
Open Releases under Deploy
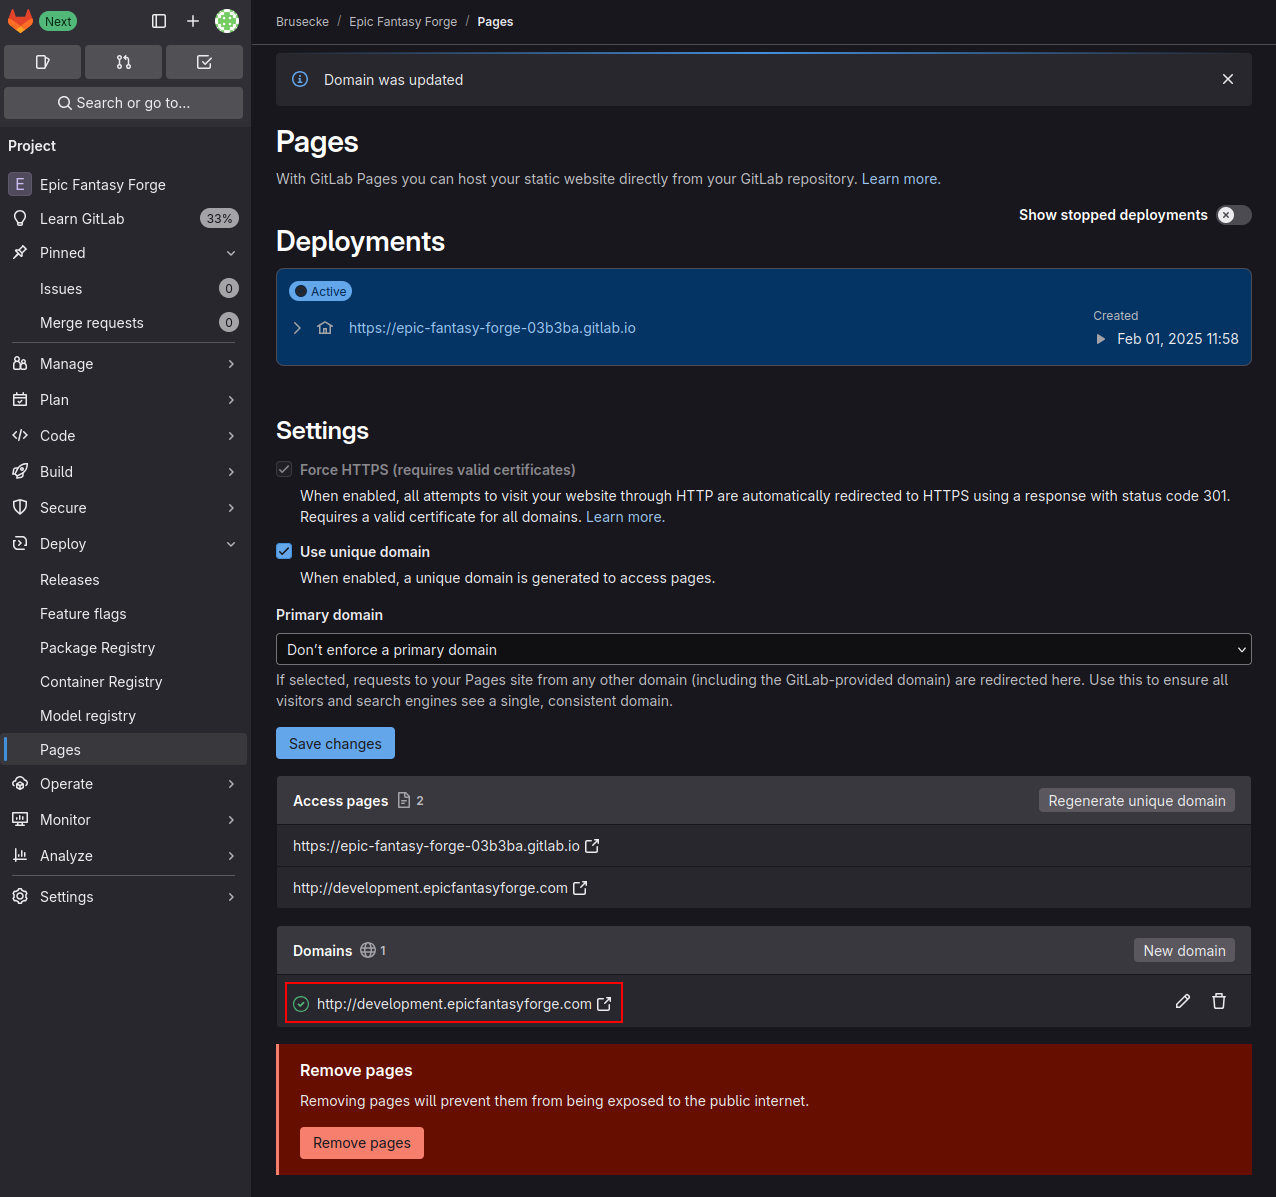coord(125,580)
